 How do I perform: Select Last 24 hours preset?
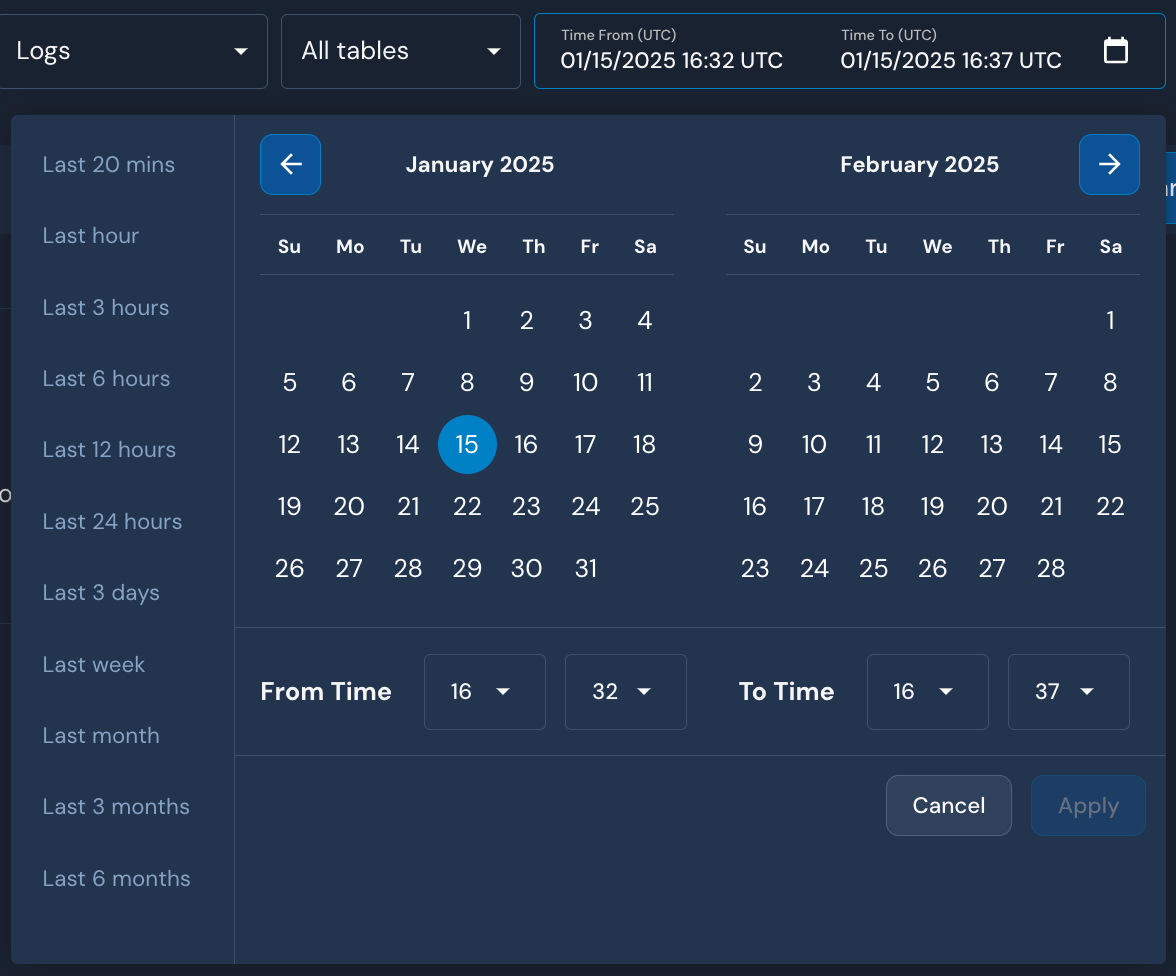point(112,521)
